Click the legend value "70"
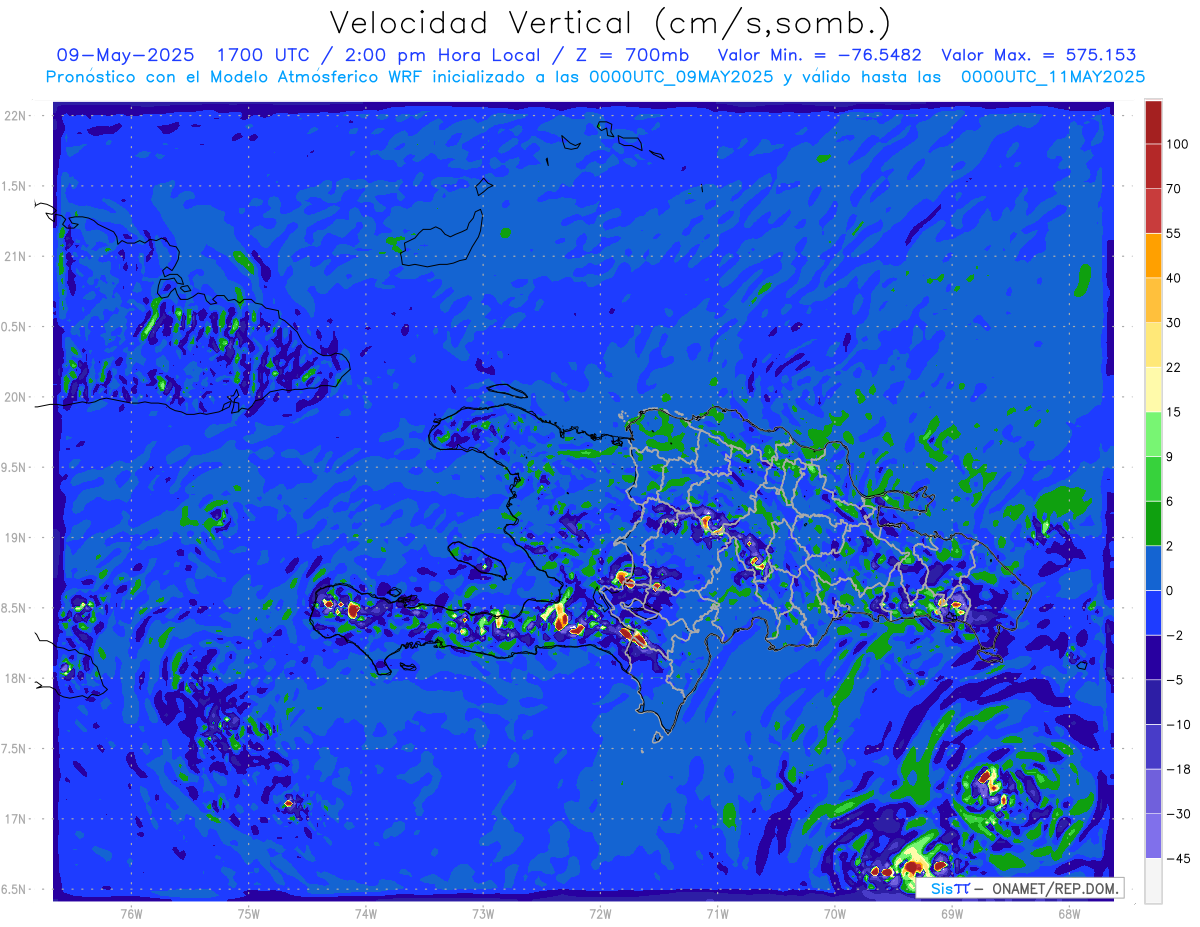1200x927 pixels. [1174, 188]
